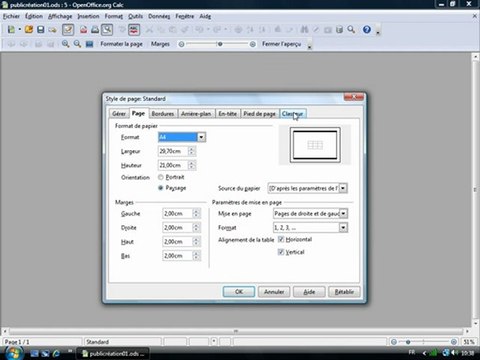480x360 pixels.
Task: Click Annuler to cancel the dialog
Action: (274, 292)
